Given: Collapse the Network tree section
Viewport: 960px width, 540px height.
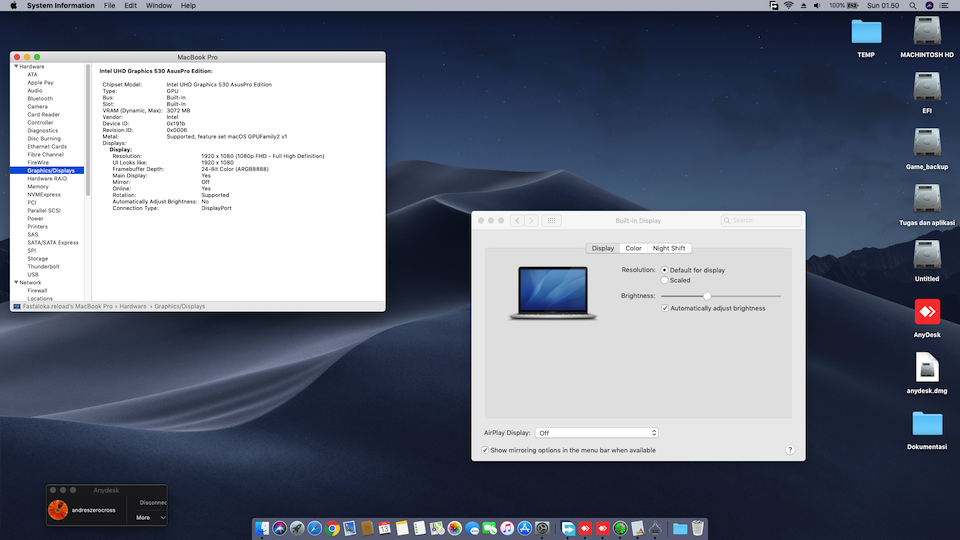Looking at the screenshot, I should tap(16, 282).
